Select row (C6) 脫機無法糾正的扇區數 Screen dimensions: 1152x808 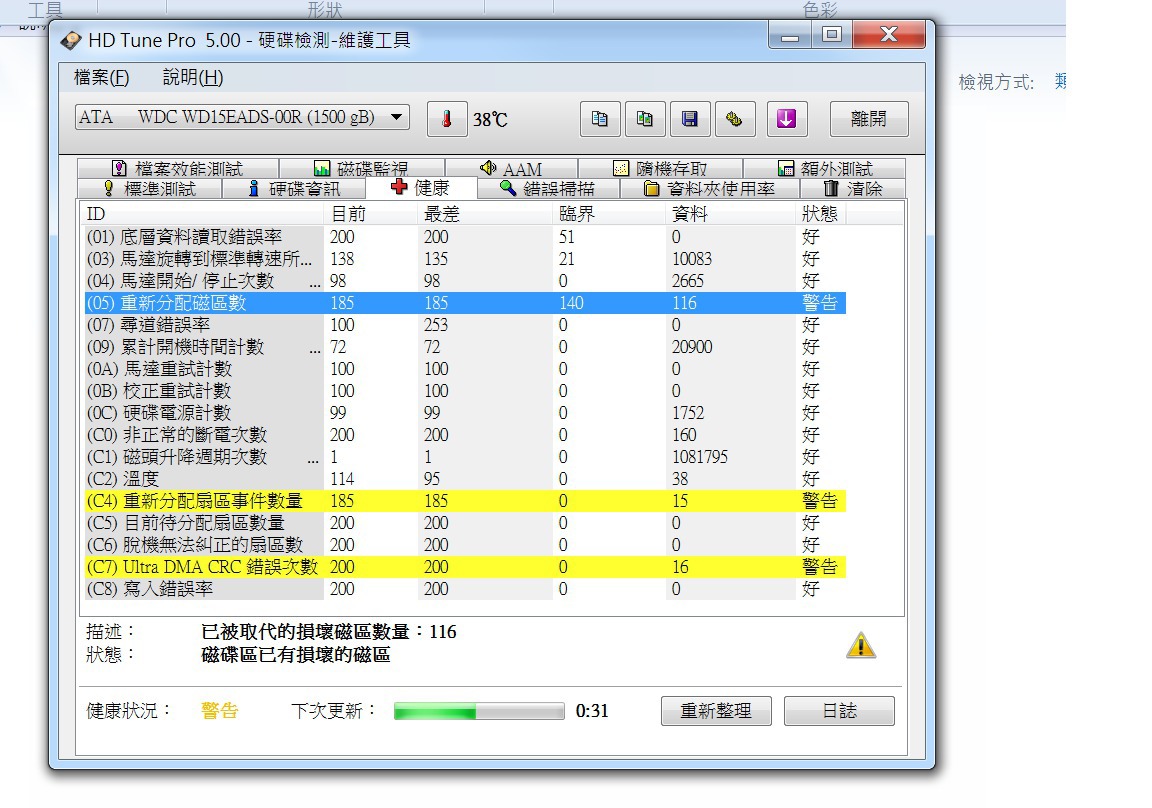coord(465,545)
